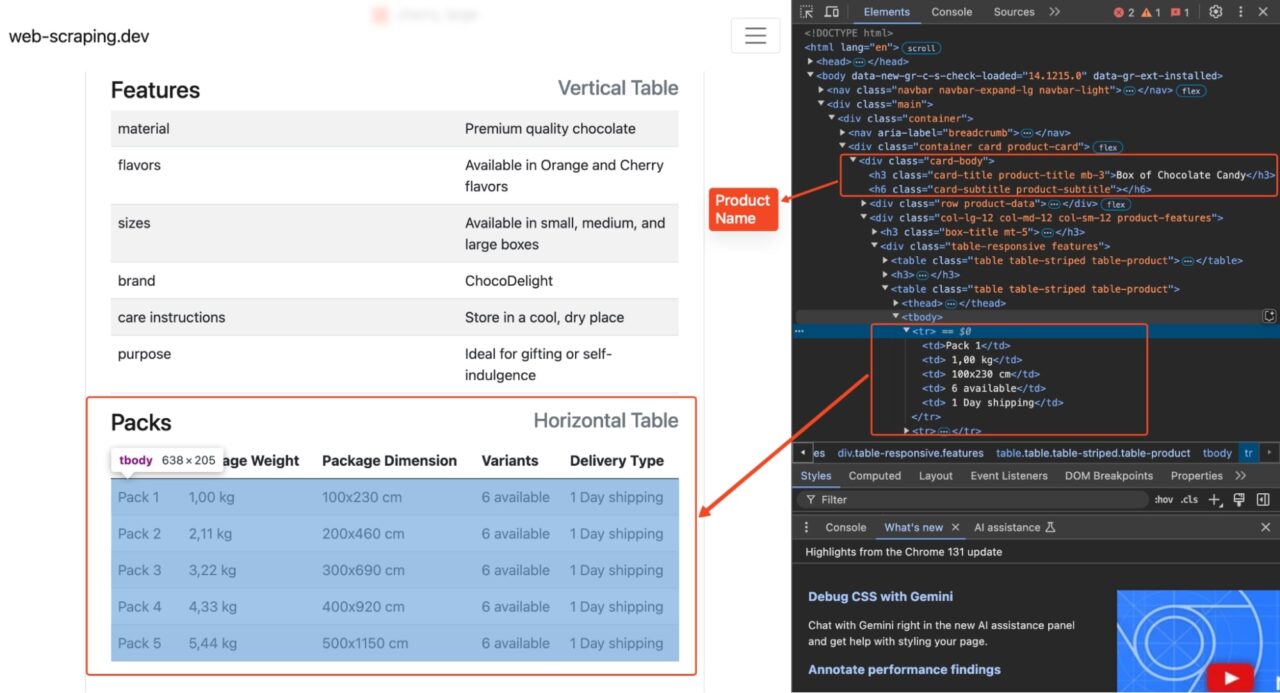Click the funnel icon in Styles filter
Screen dimensions: 1280x693
click(x=810, y=499)
